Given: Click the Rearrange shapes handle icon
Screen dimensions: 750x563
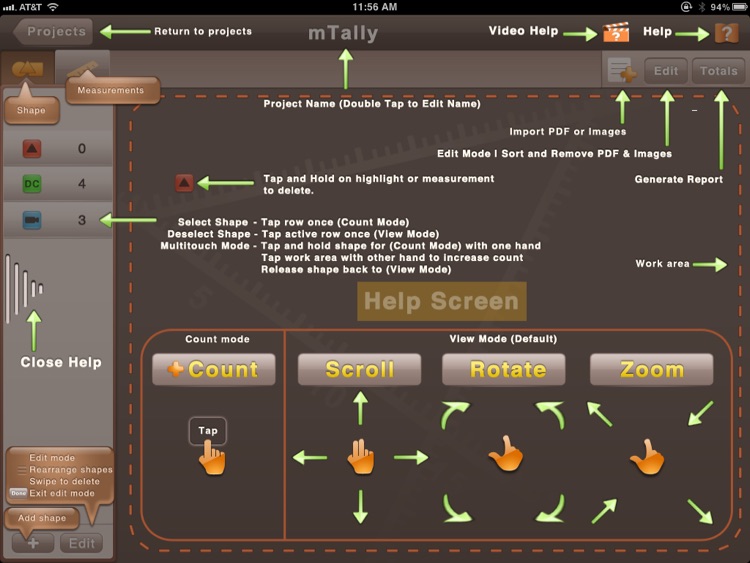Looking at the screenshot, I should pyautogui.click(x=22, y=470).
